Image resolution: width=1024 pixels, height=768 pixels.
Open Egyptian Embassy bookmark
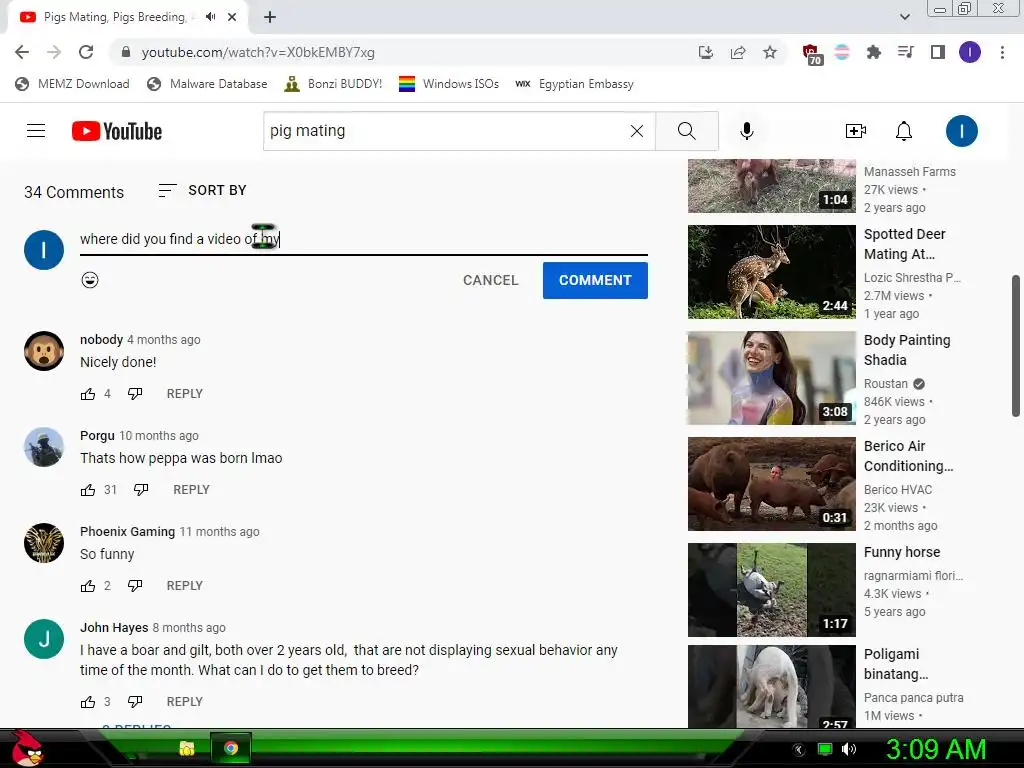pyautogui.click(x=574, y=84)
